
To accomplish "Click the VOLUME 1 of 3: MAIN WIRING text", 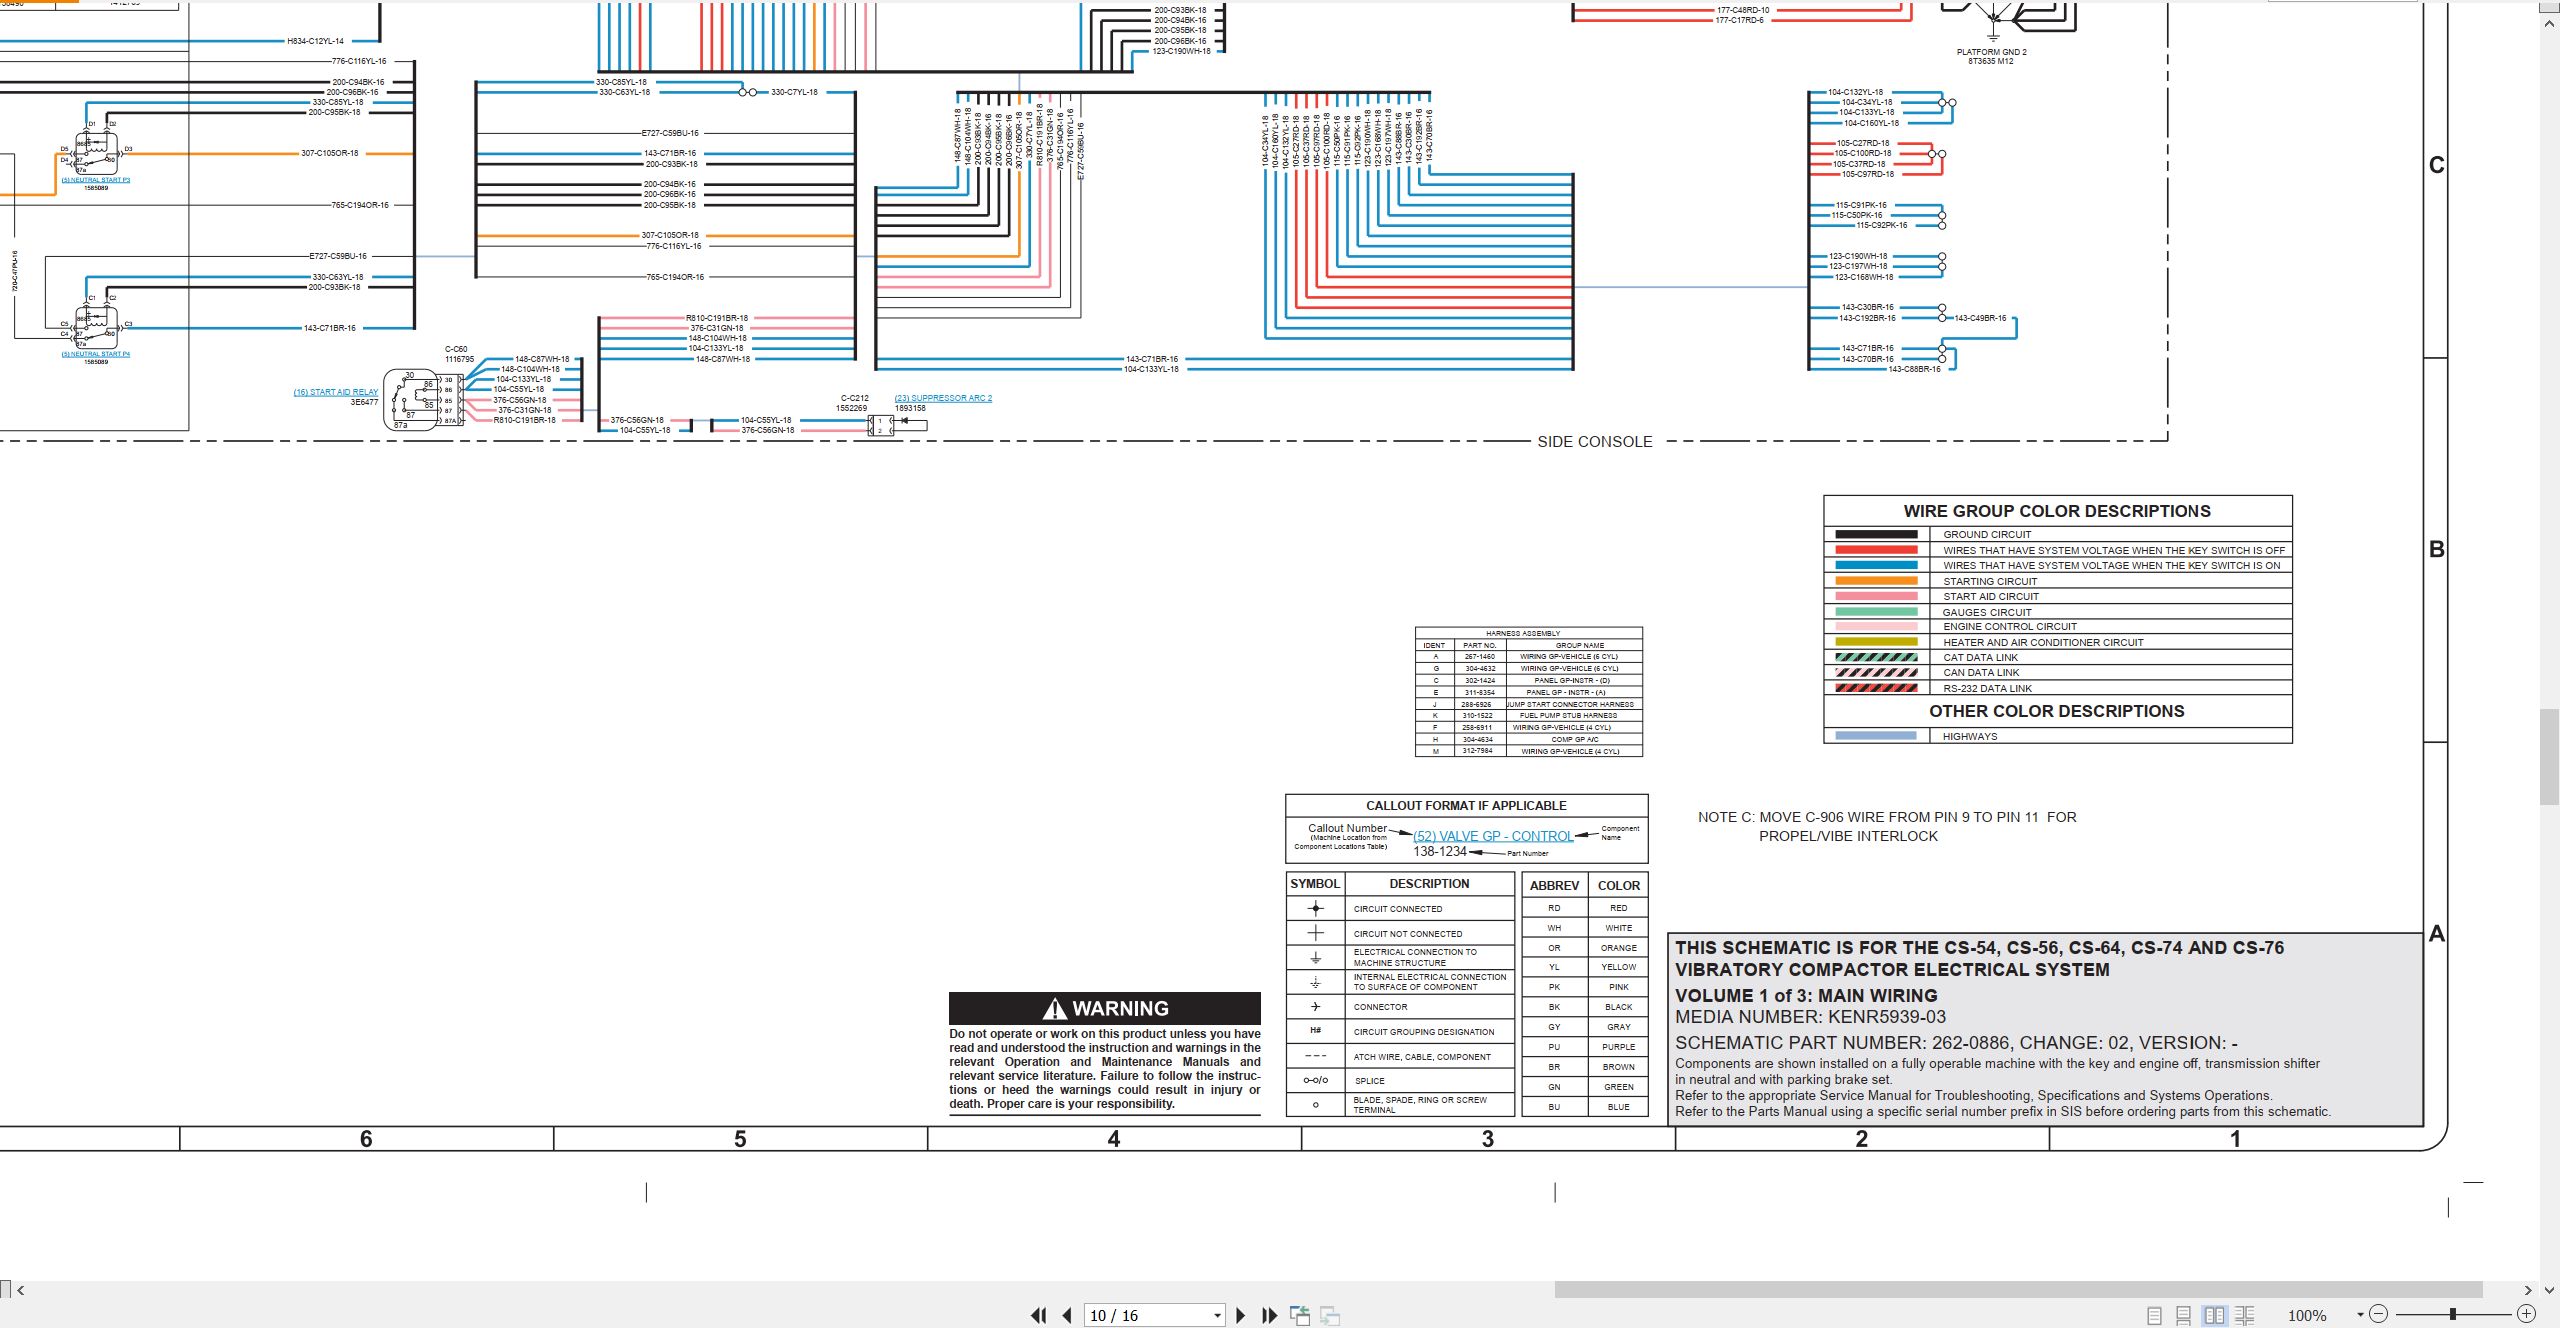I will click(x=1806, y=996).
